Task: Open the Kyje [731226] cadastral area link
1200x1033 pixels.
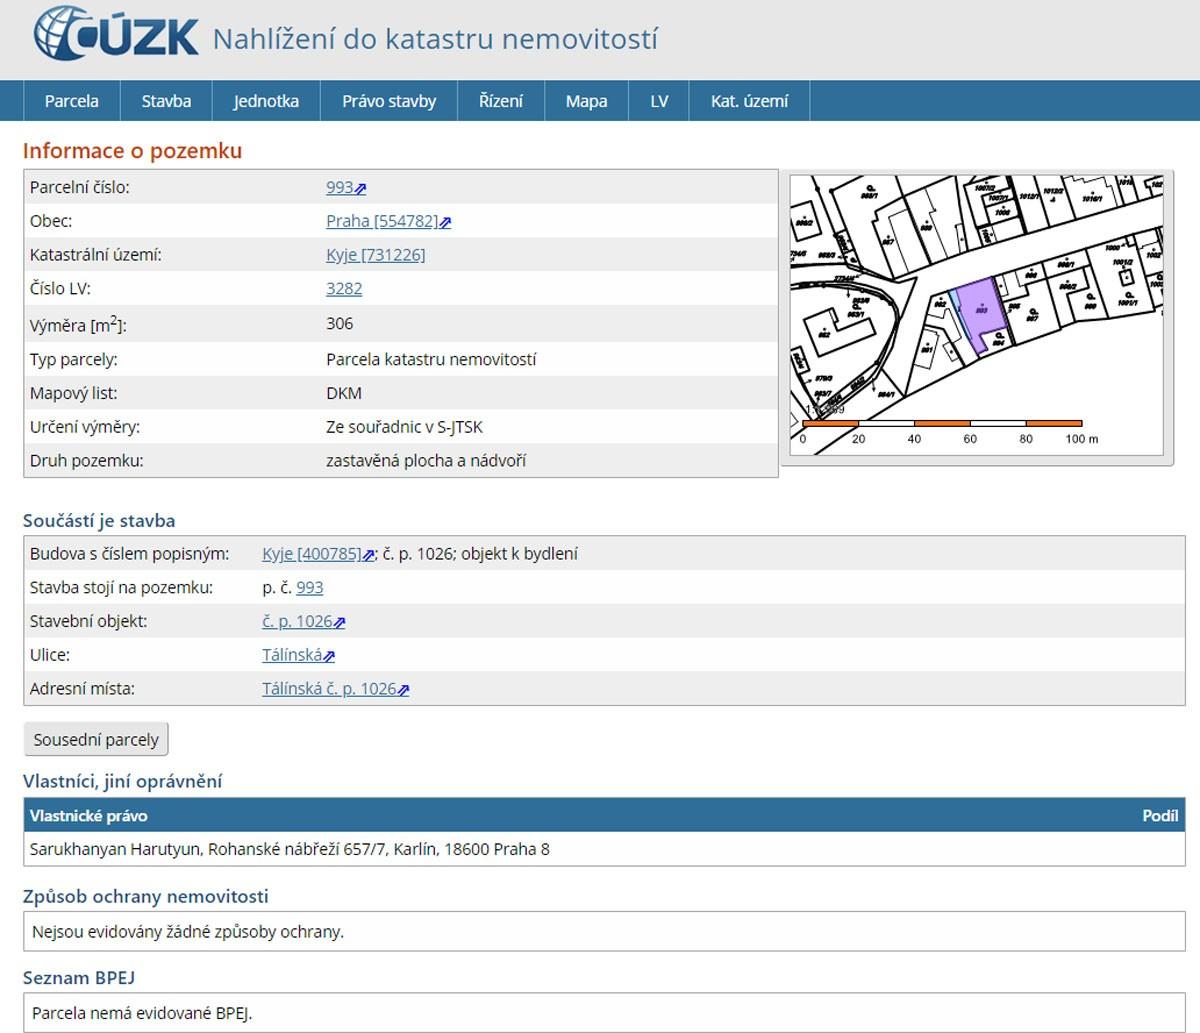Action: coord(375,255)
